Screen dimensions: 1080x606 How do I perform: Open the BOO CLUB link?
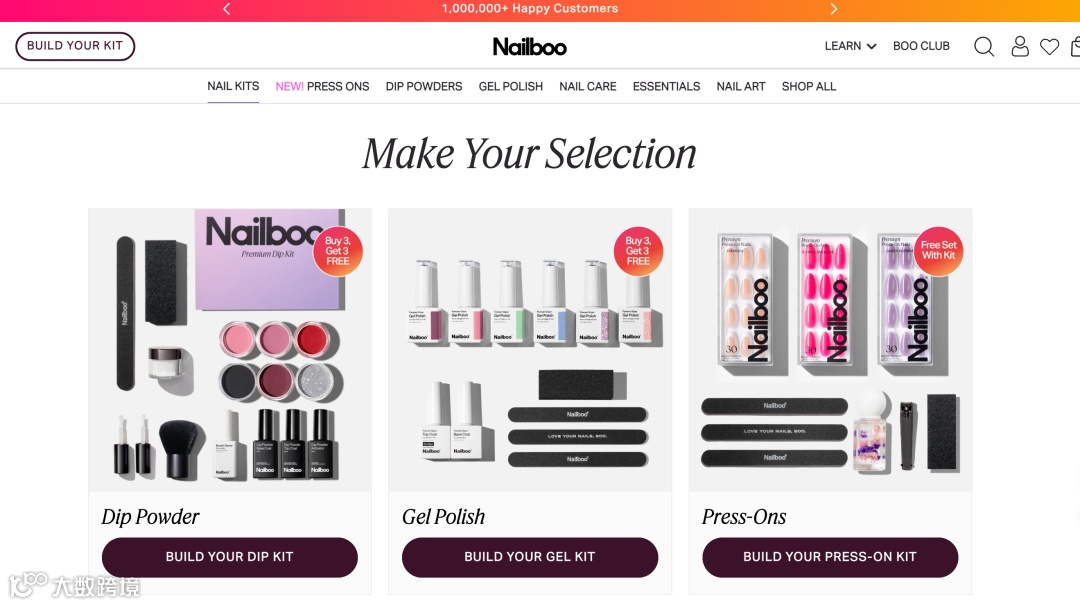click(921, 46)
